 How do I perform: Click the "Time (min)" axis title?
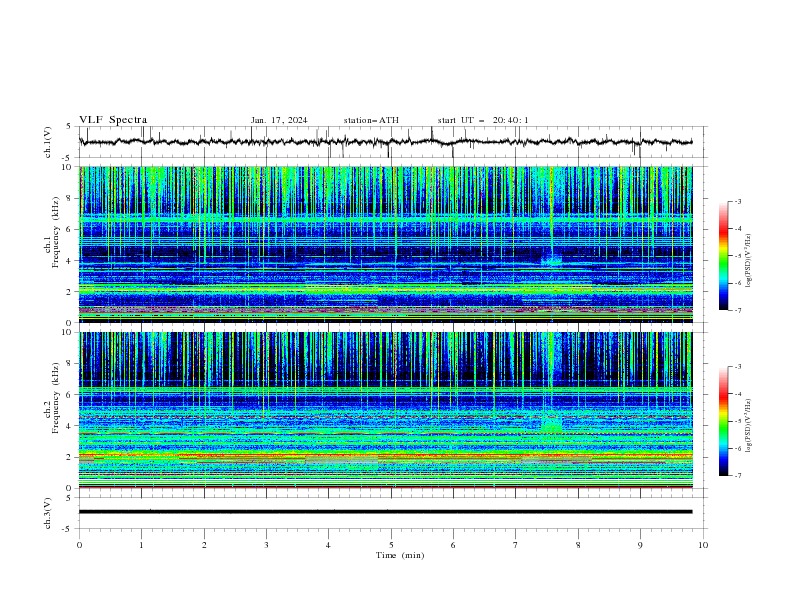click(400, 555)
